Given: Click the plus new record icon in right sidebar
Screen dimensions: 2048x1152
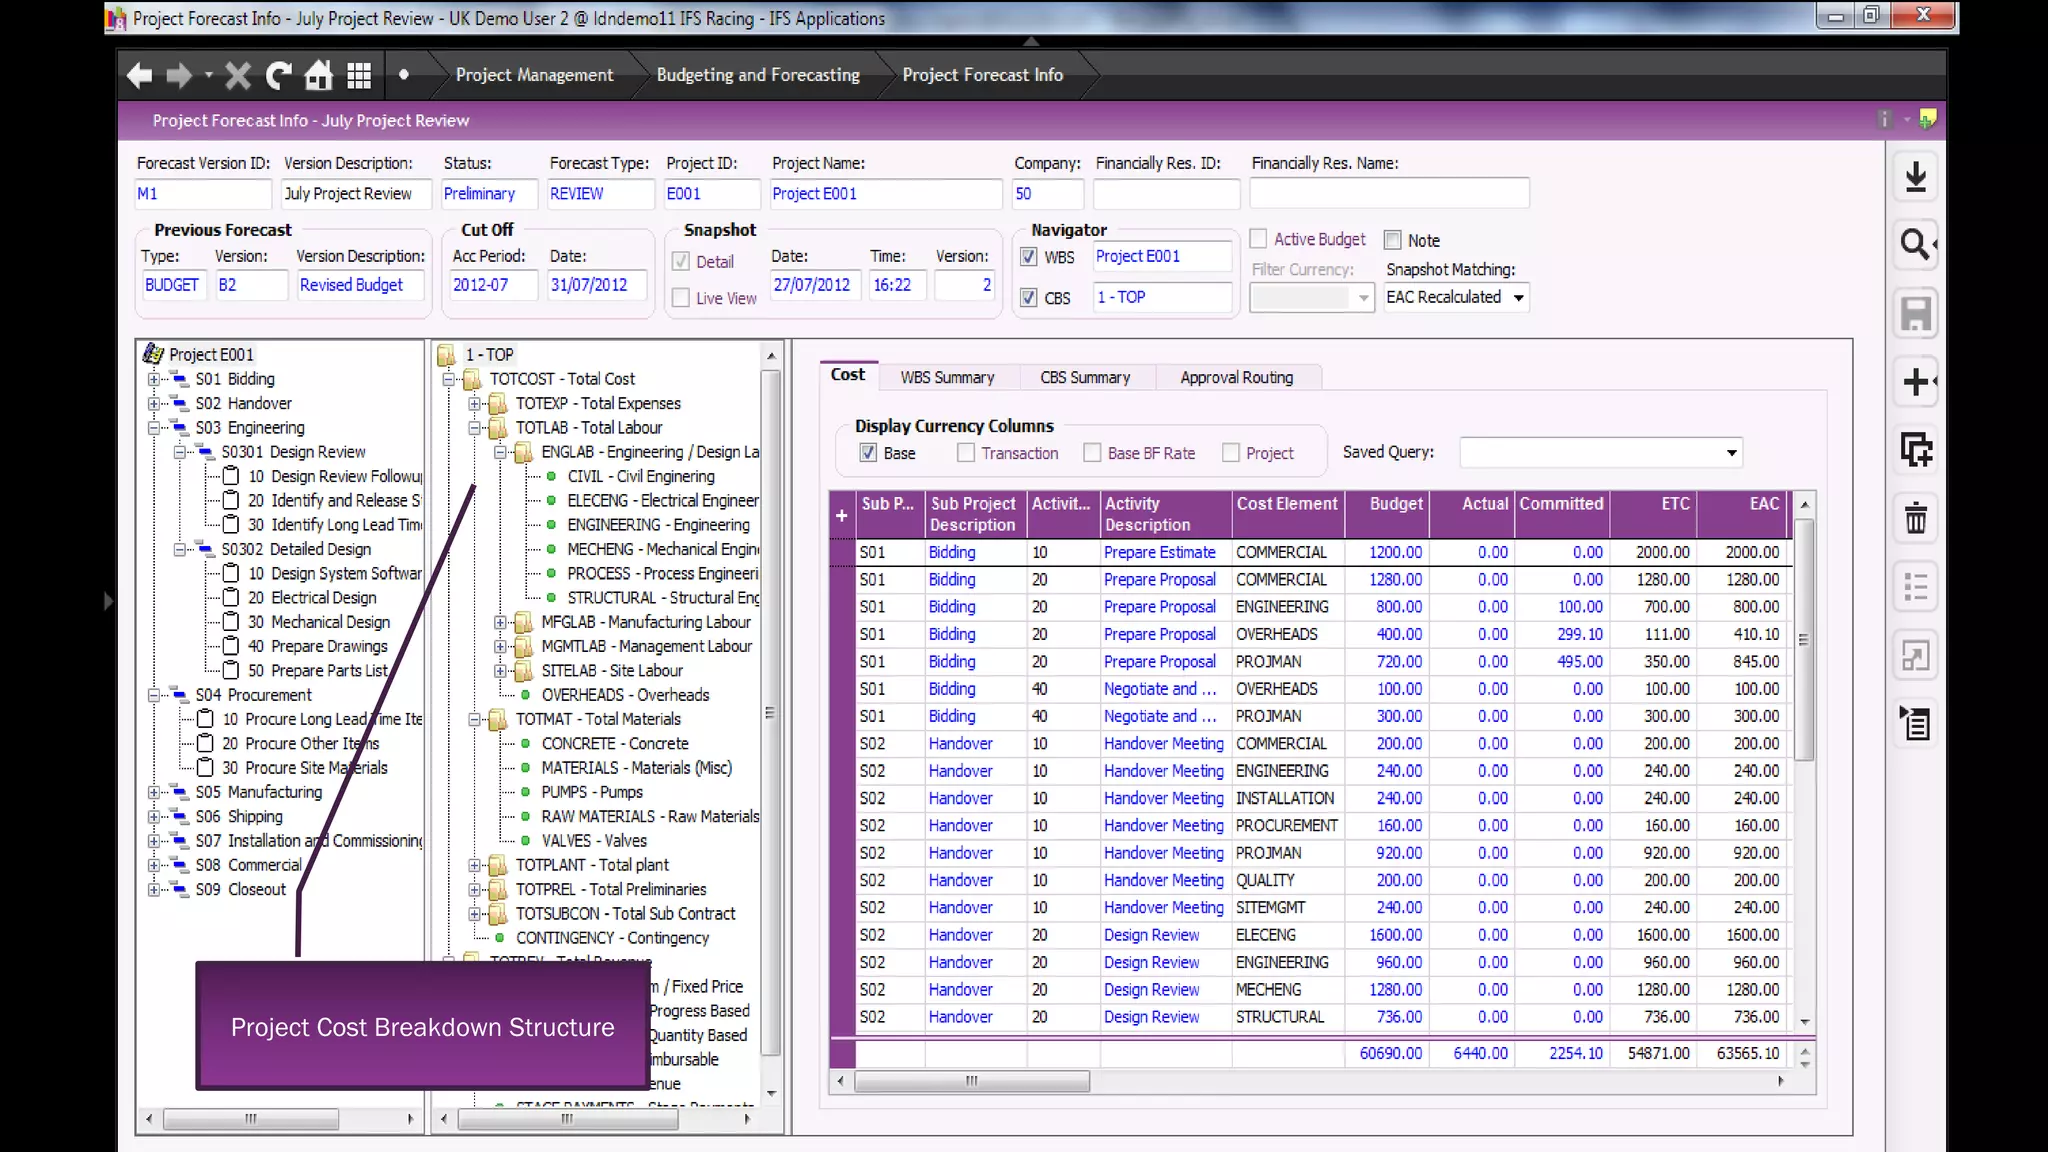Looking at the screenshot, I should (x=1915, y=381).
